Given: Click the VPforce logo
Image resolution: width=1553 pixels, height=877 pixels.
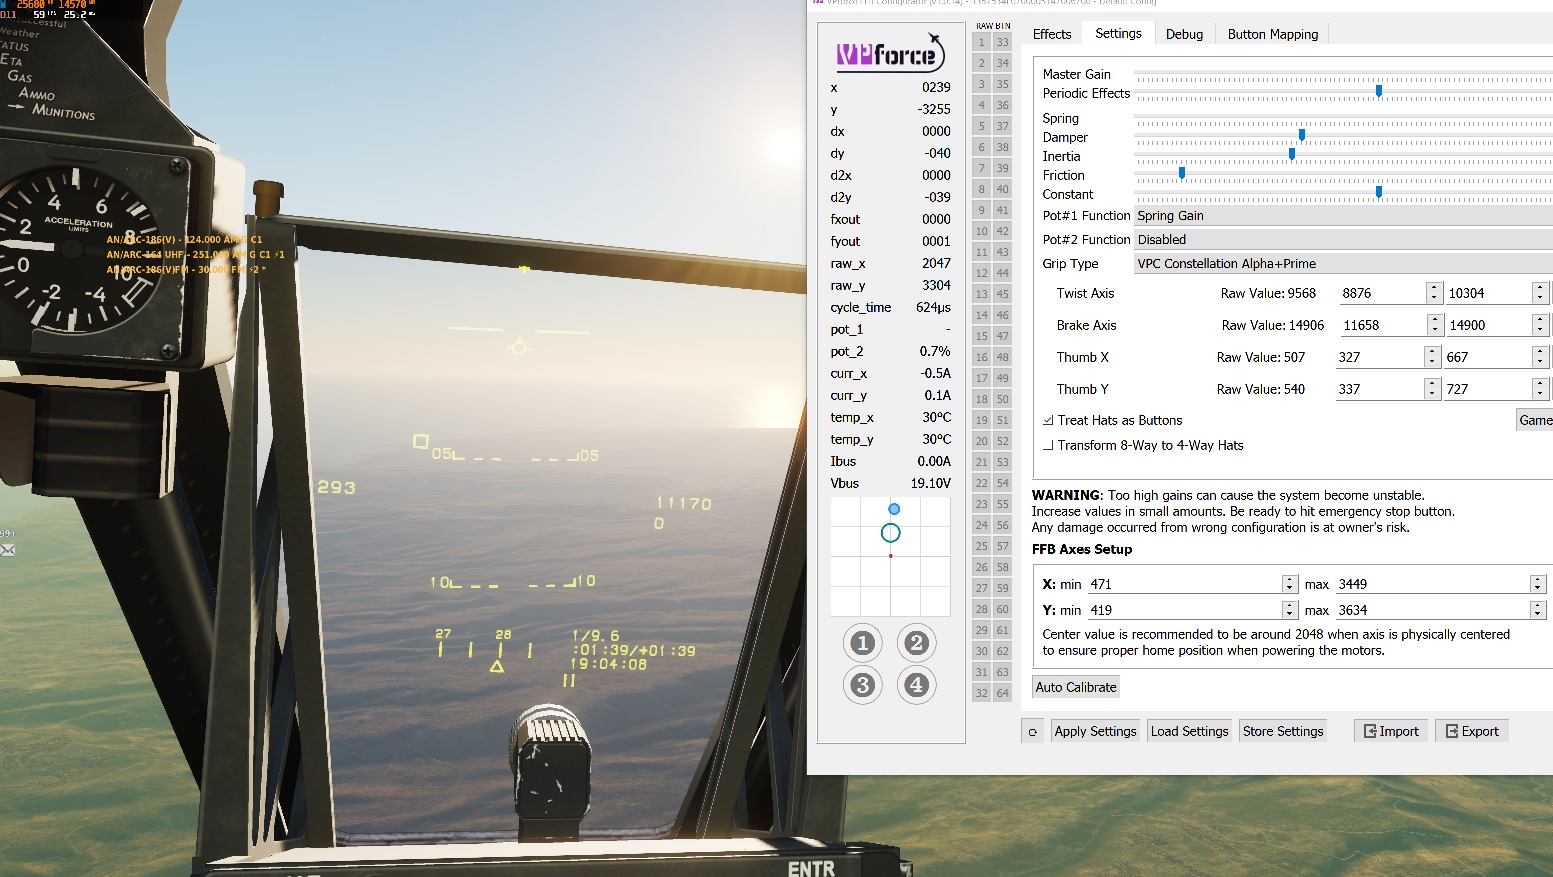Looking at the screenshot, I should coord(890,54).
